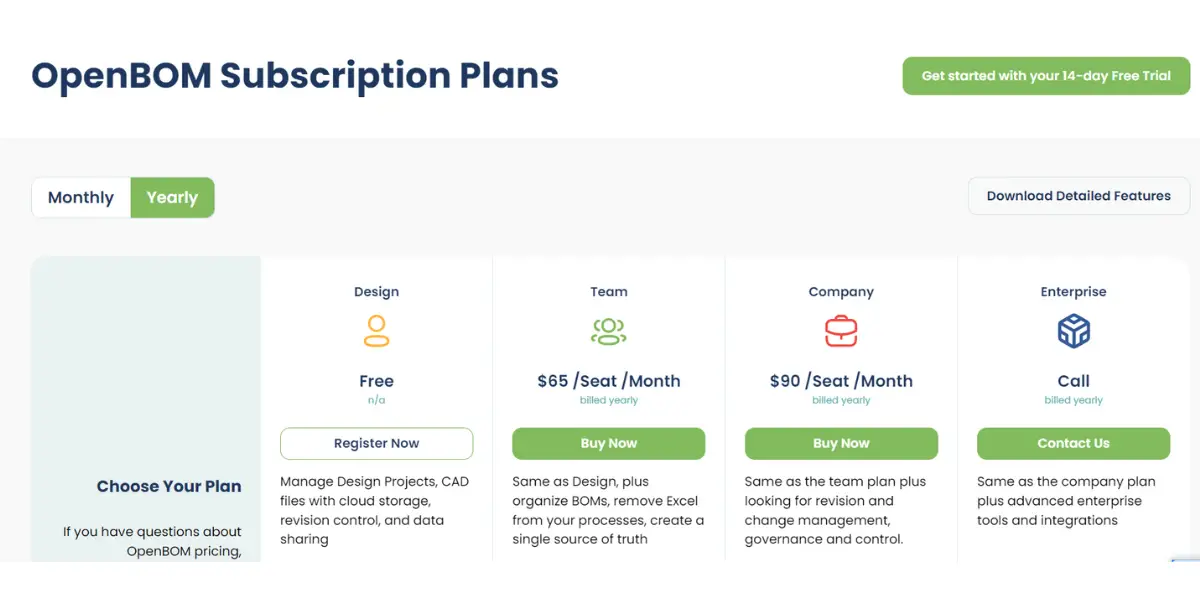Select the Yearly billing option

[172, 198]
